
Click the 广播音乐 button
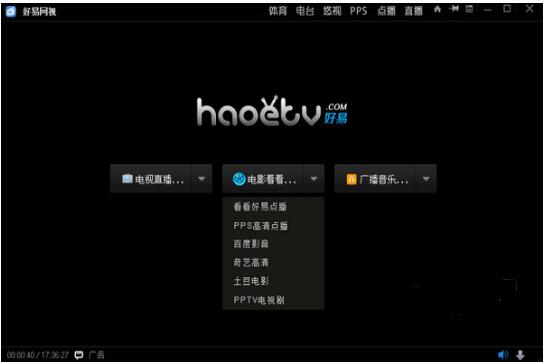point(376,179)
